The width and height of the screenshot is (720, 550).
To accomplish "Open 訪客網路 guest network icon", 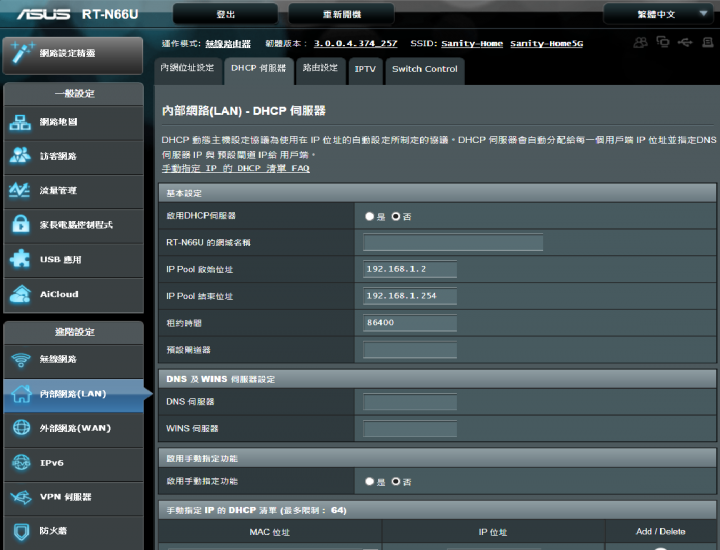I will (x=20, y=156).
